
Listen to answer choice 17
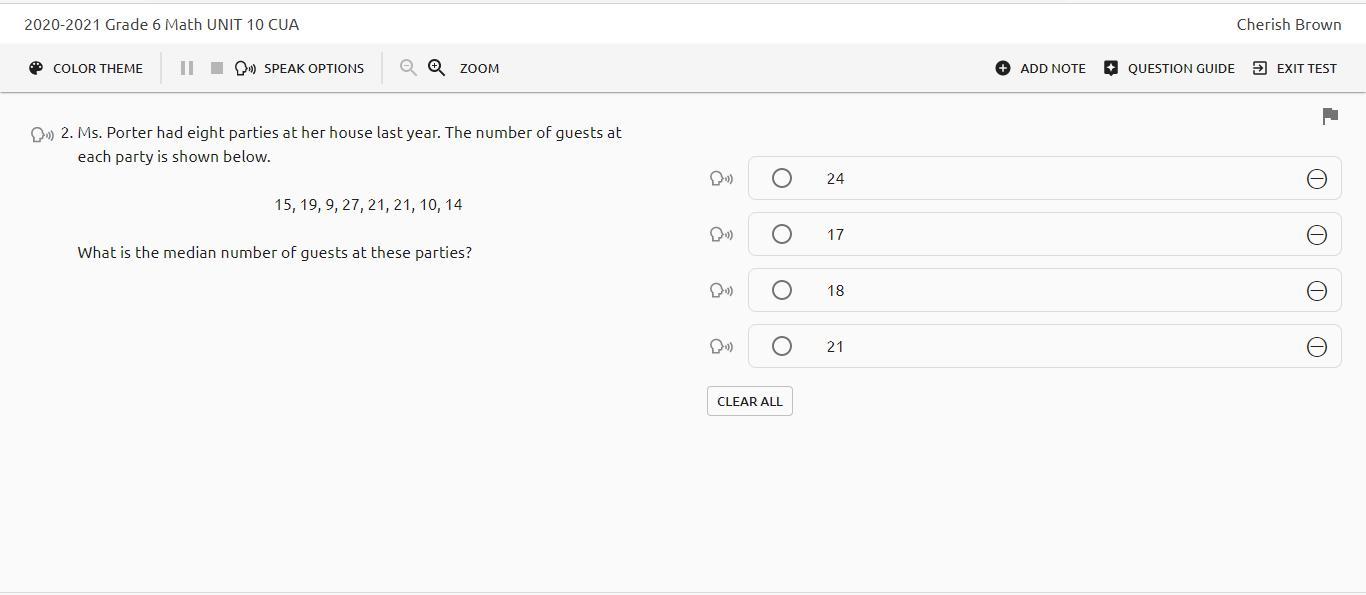click(721, 235)
